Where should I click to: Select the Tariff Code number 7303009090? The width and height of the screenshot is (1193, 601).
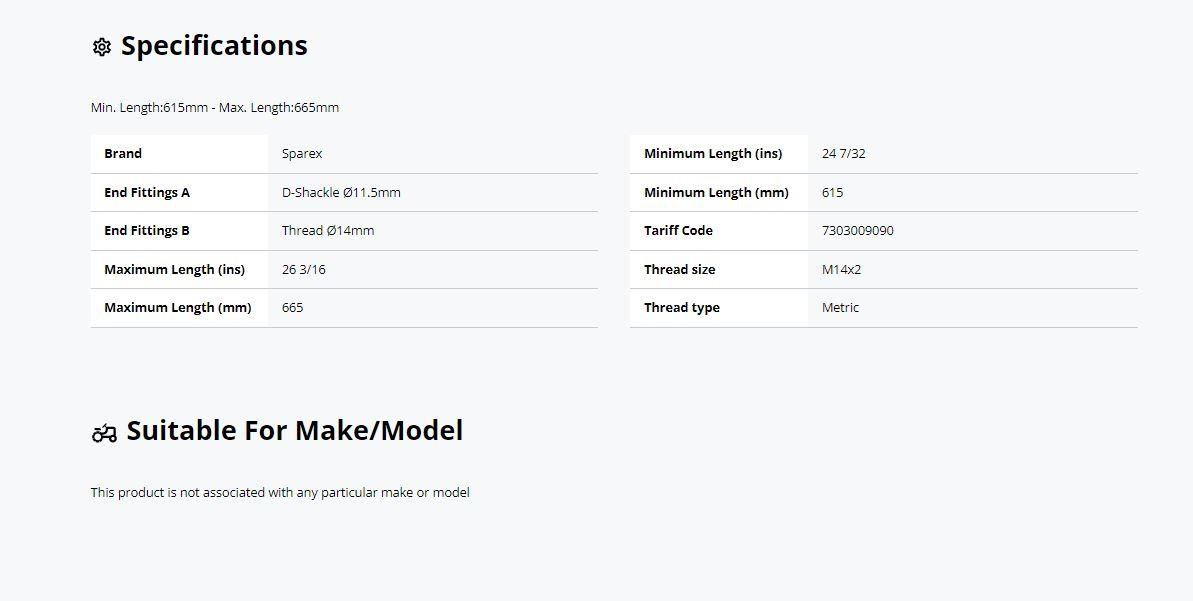pos(857,231)
